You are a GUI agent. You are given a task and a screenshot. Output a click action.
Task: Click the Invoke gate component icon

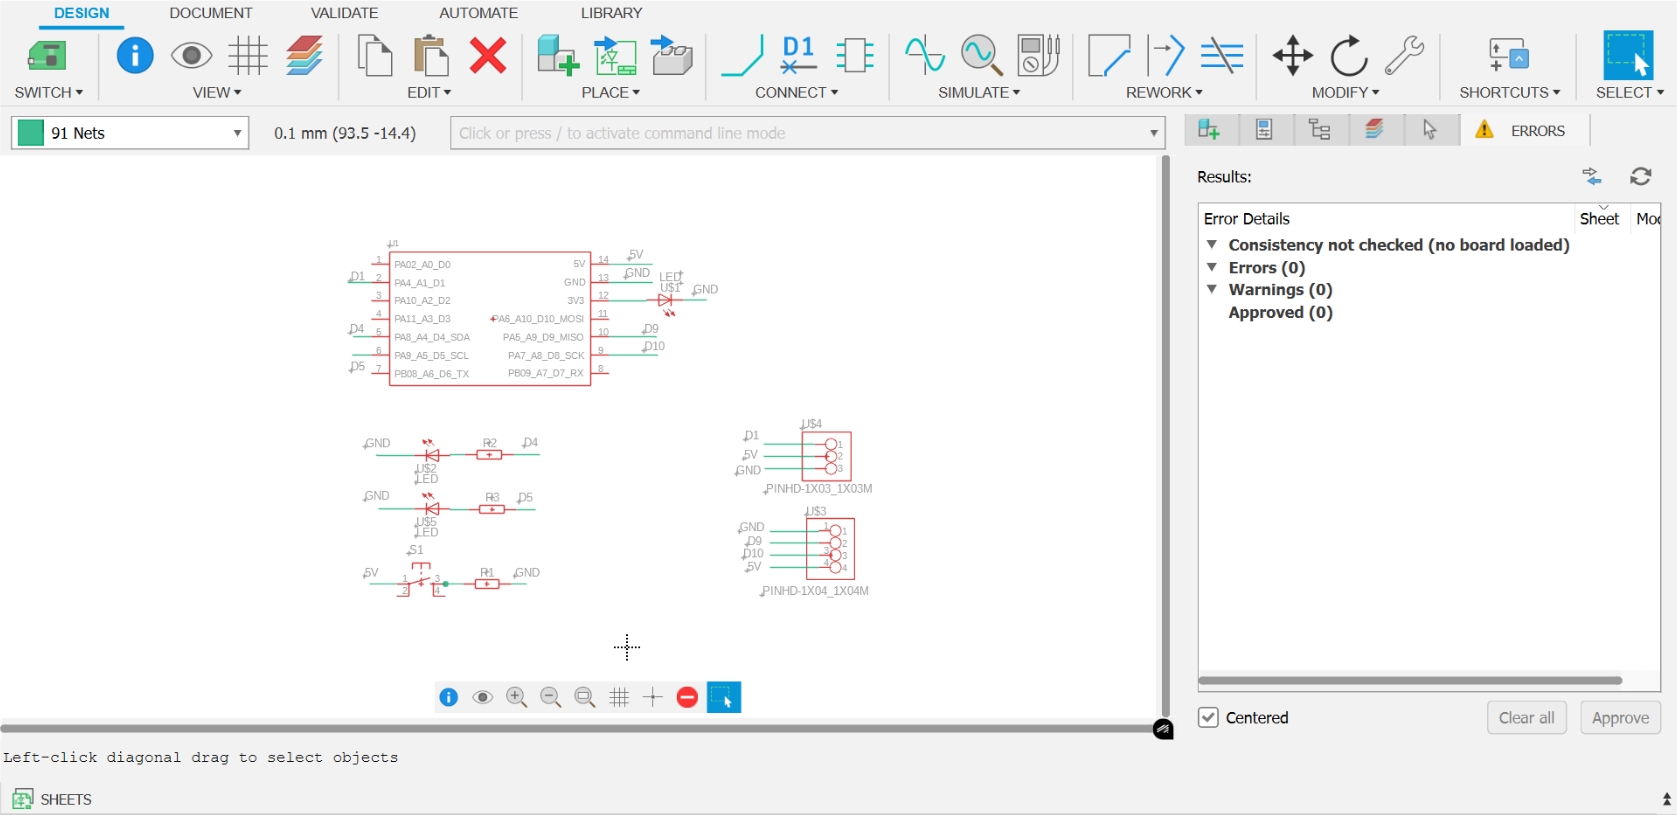click(x=855, y=56)
